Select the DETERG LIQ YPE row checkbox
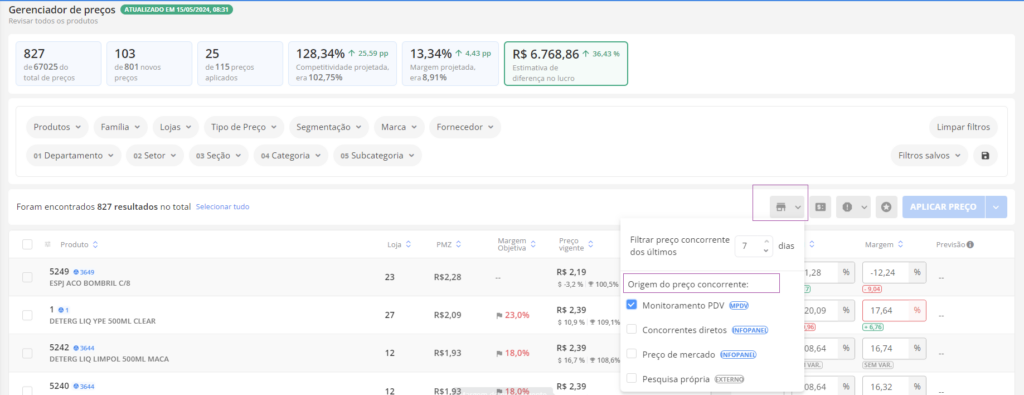Image resolution: width=1024 pixels, height=395 pixels. coord(27,315)
